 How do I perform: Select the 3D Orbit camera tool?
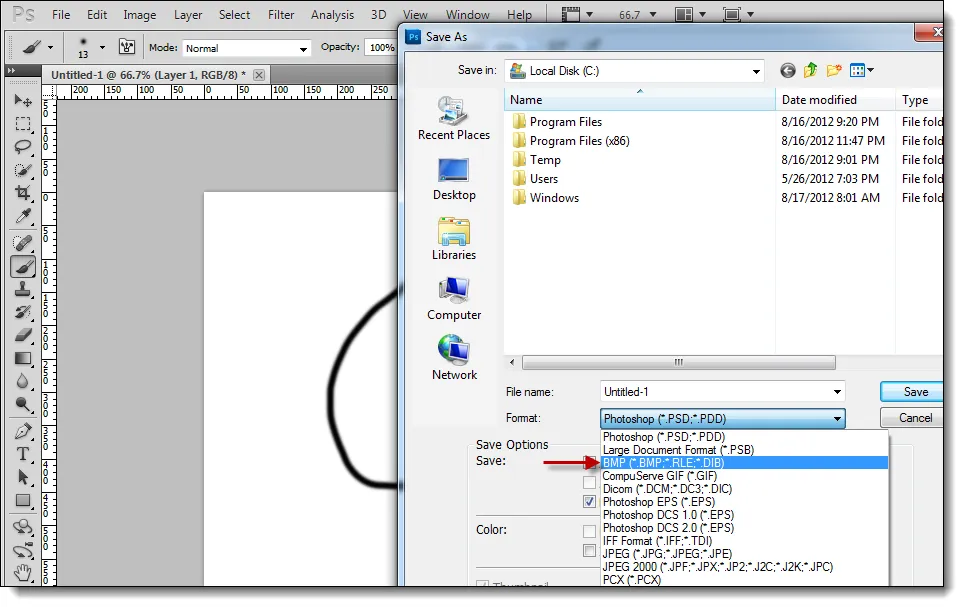coord(23,550)
